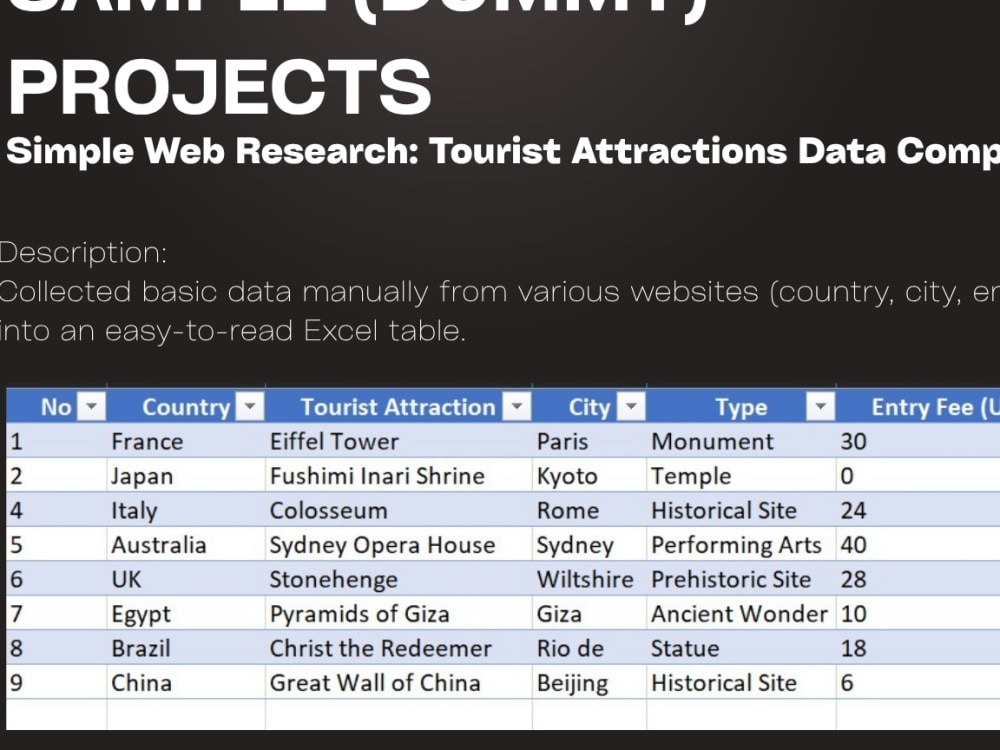Select the Historical Site cell in China row
The width and height of the screenshot is (1000, 750).
pos(741,682)
